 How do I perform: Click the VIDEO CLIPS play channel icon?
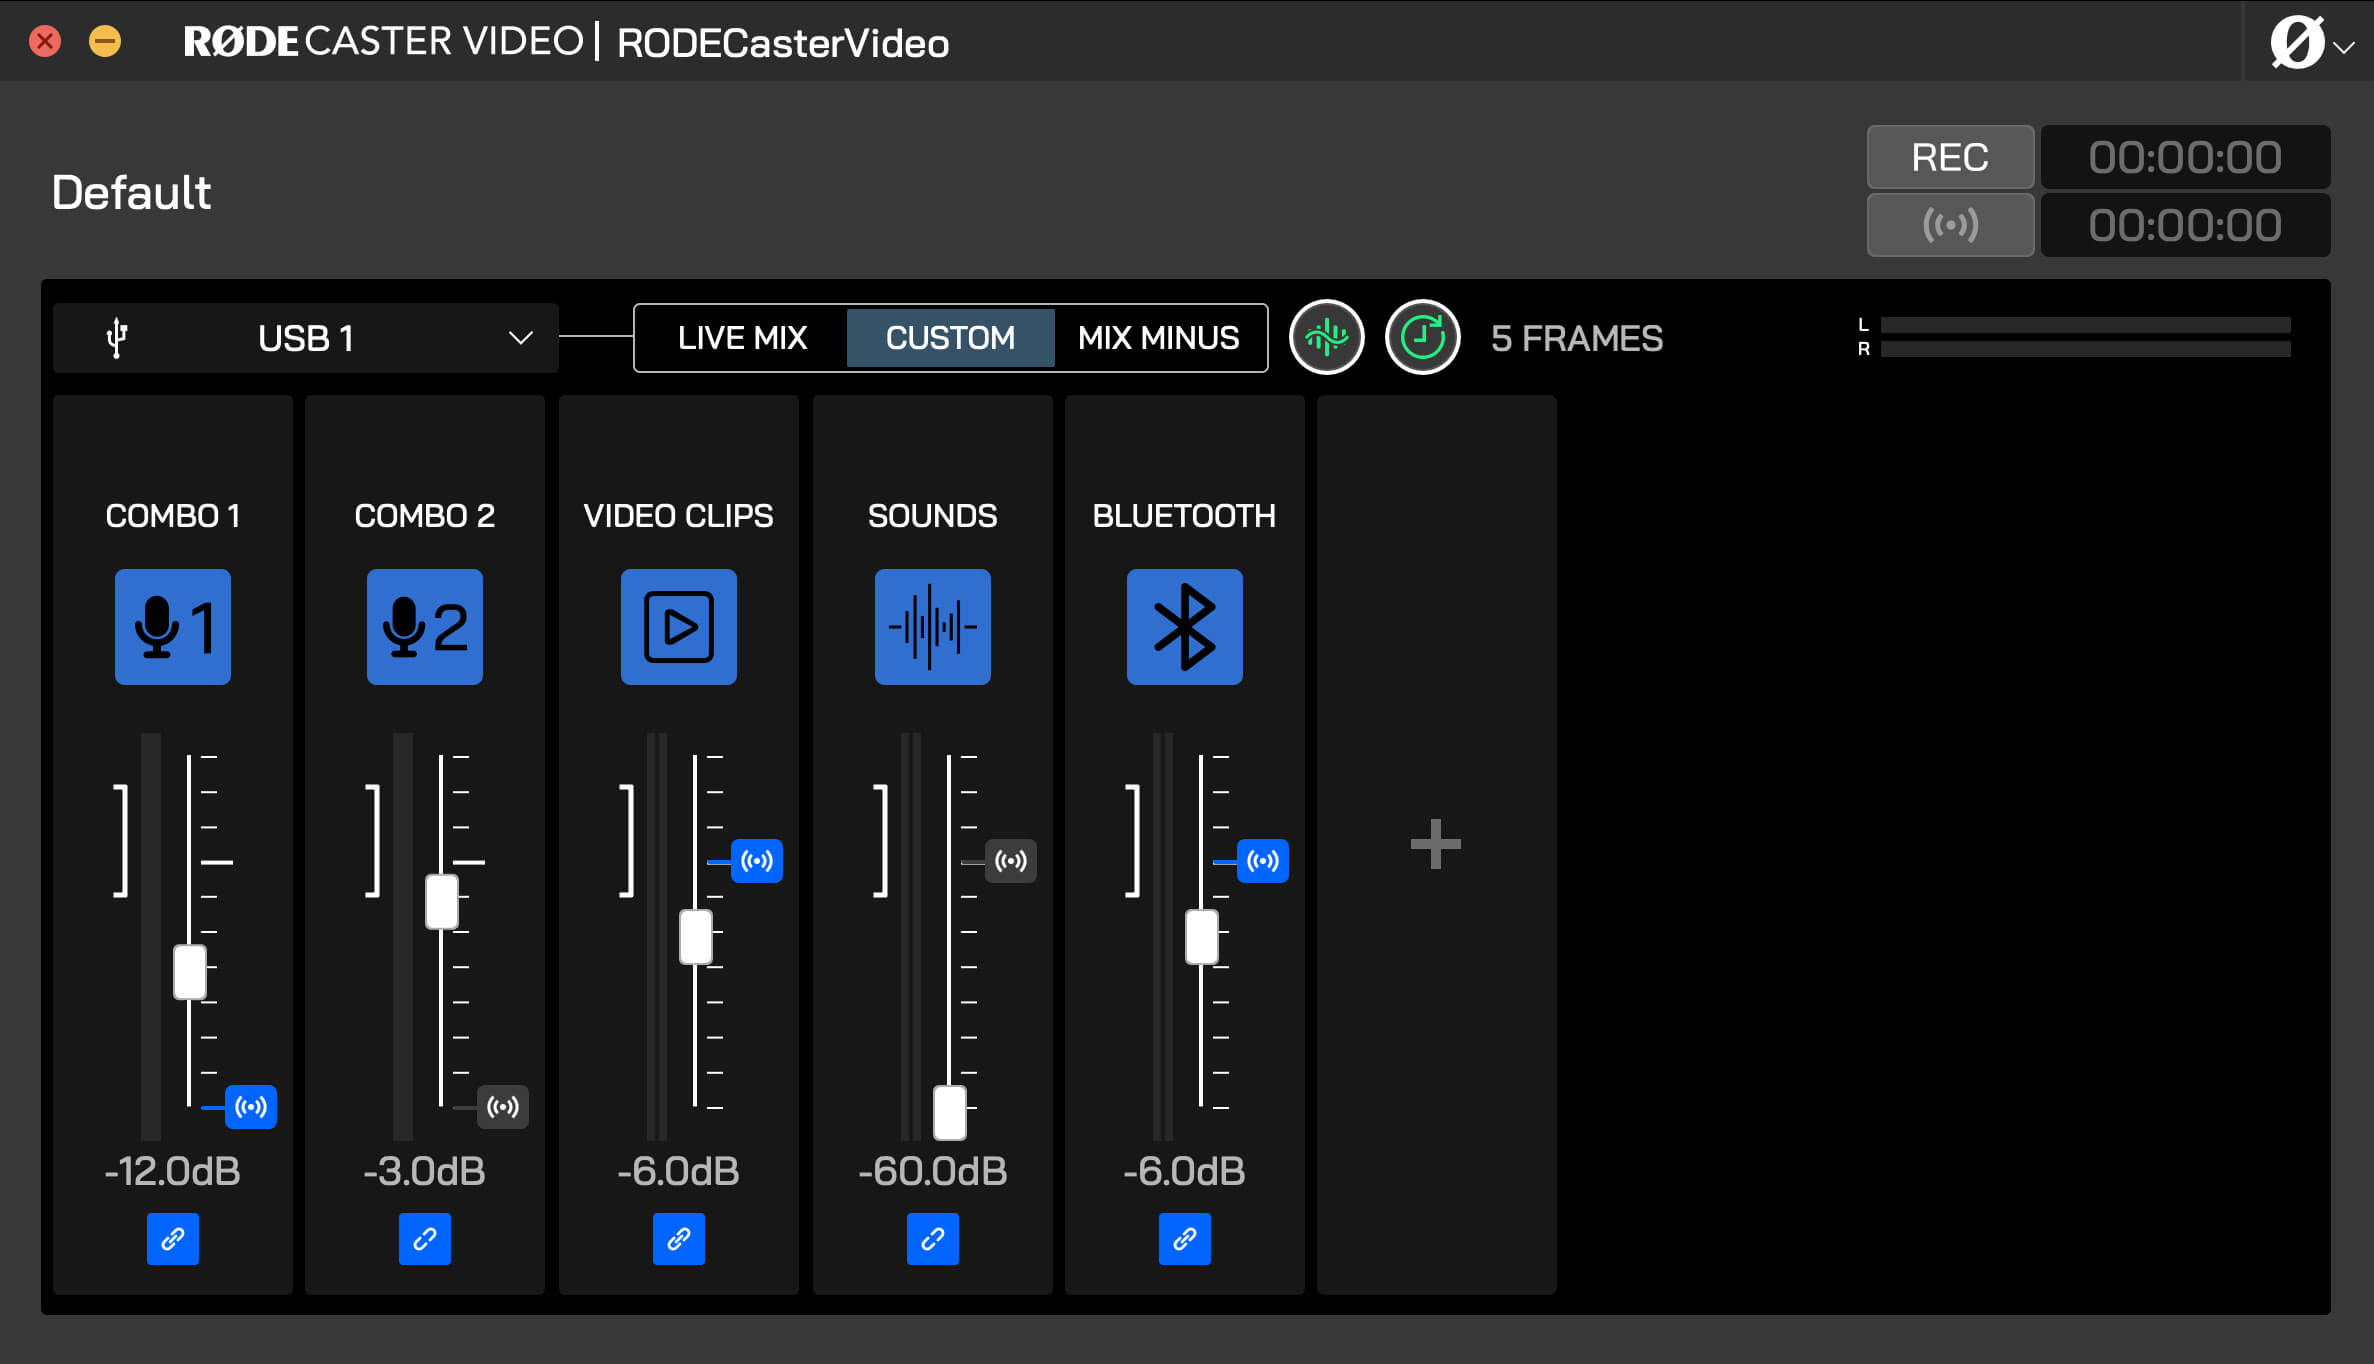point(678,627)
